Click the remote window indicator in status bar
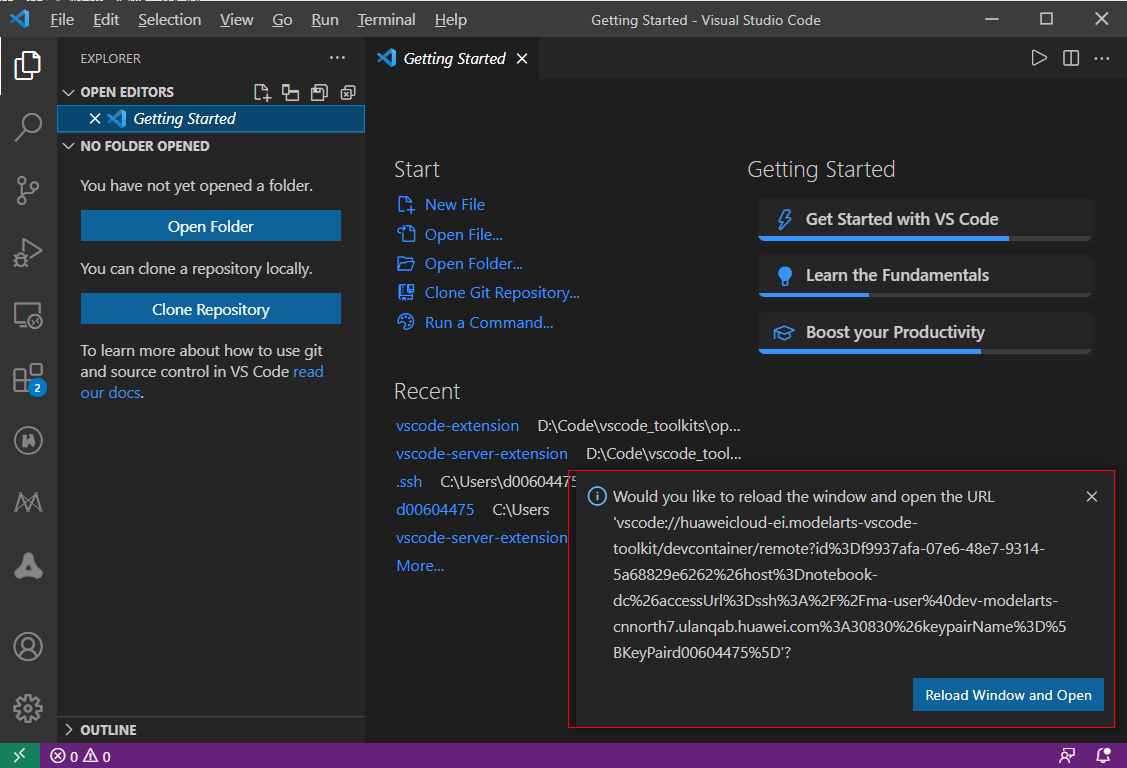 pos(19,756)
